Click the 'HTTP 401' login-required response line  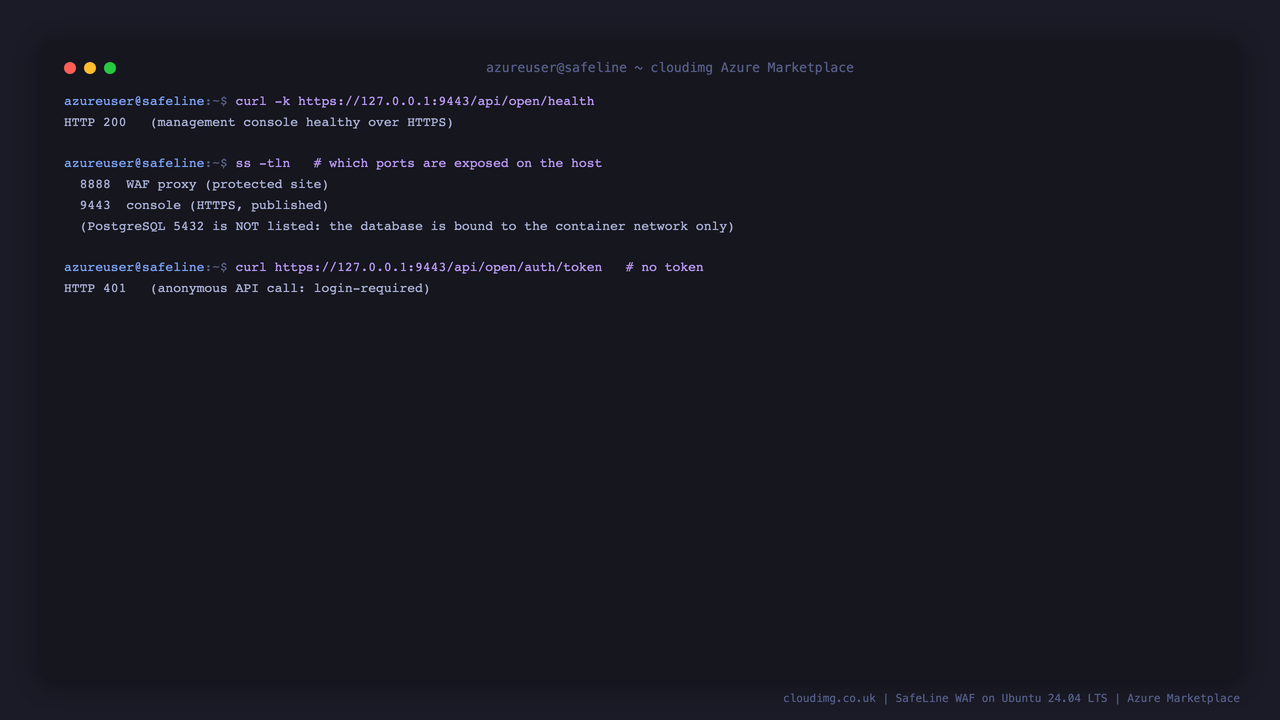247,288
